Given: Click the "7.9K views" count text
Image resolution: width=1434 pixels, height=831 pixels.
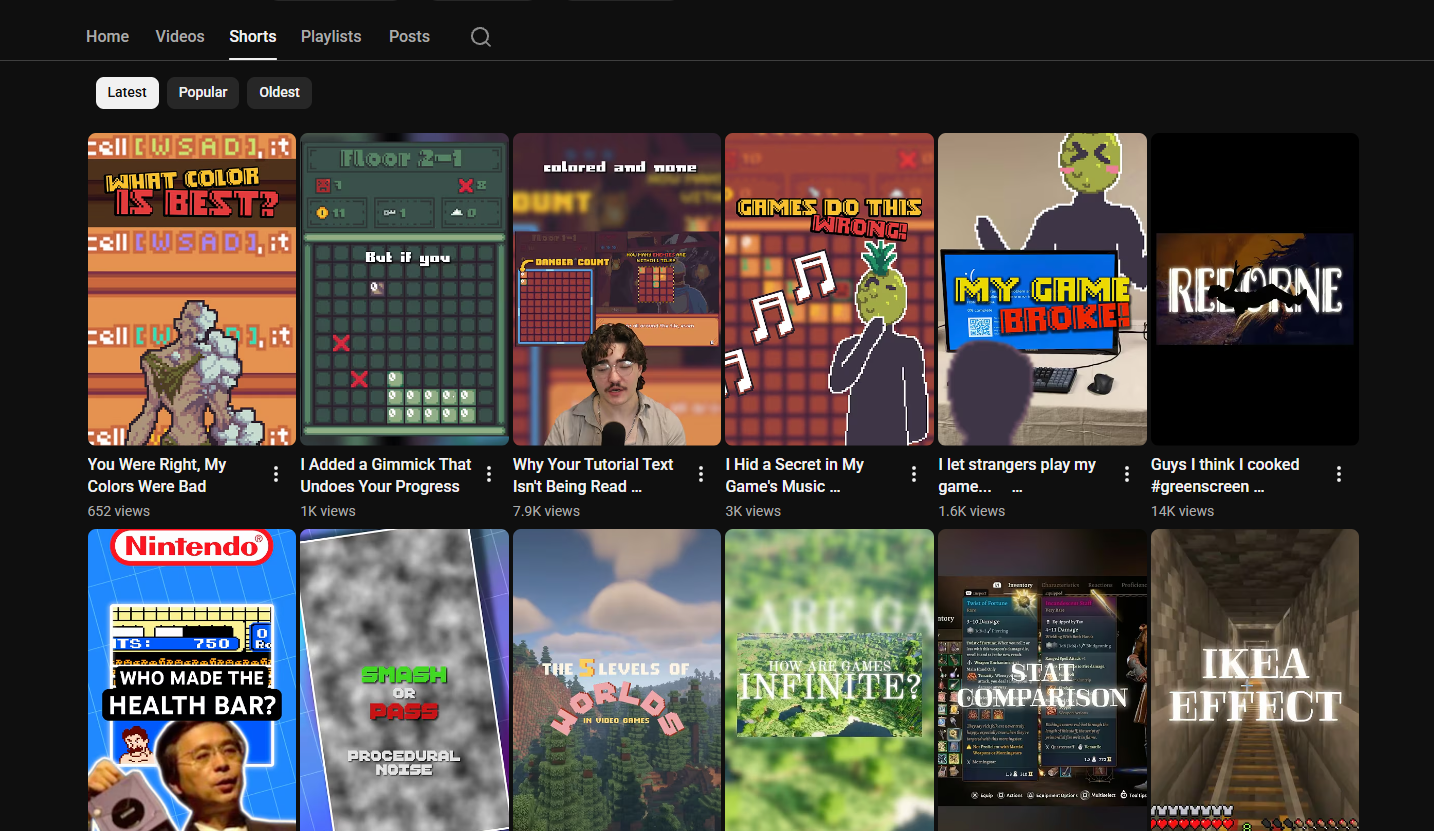Looking at the screenshot, I should pyautogui.click(x=547, y=511).
